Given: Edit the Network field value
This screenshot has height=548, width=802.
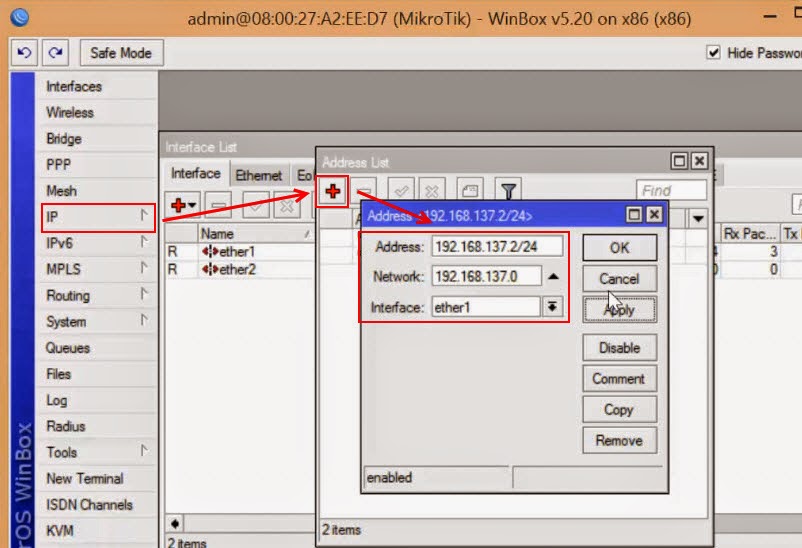Looking at the screenshot, I should click(x=486, y=276).
